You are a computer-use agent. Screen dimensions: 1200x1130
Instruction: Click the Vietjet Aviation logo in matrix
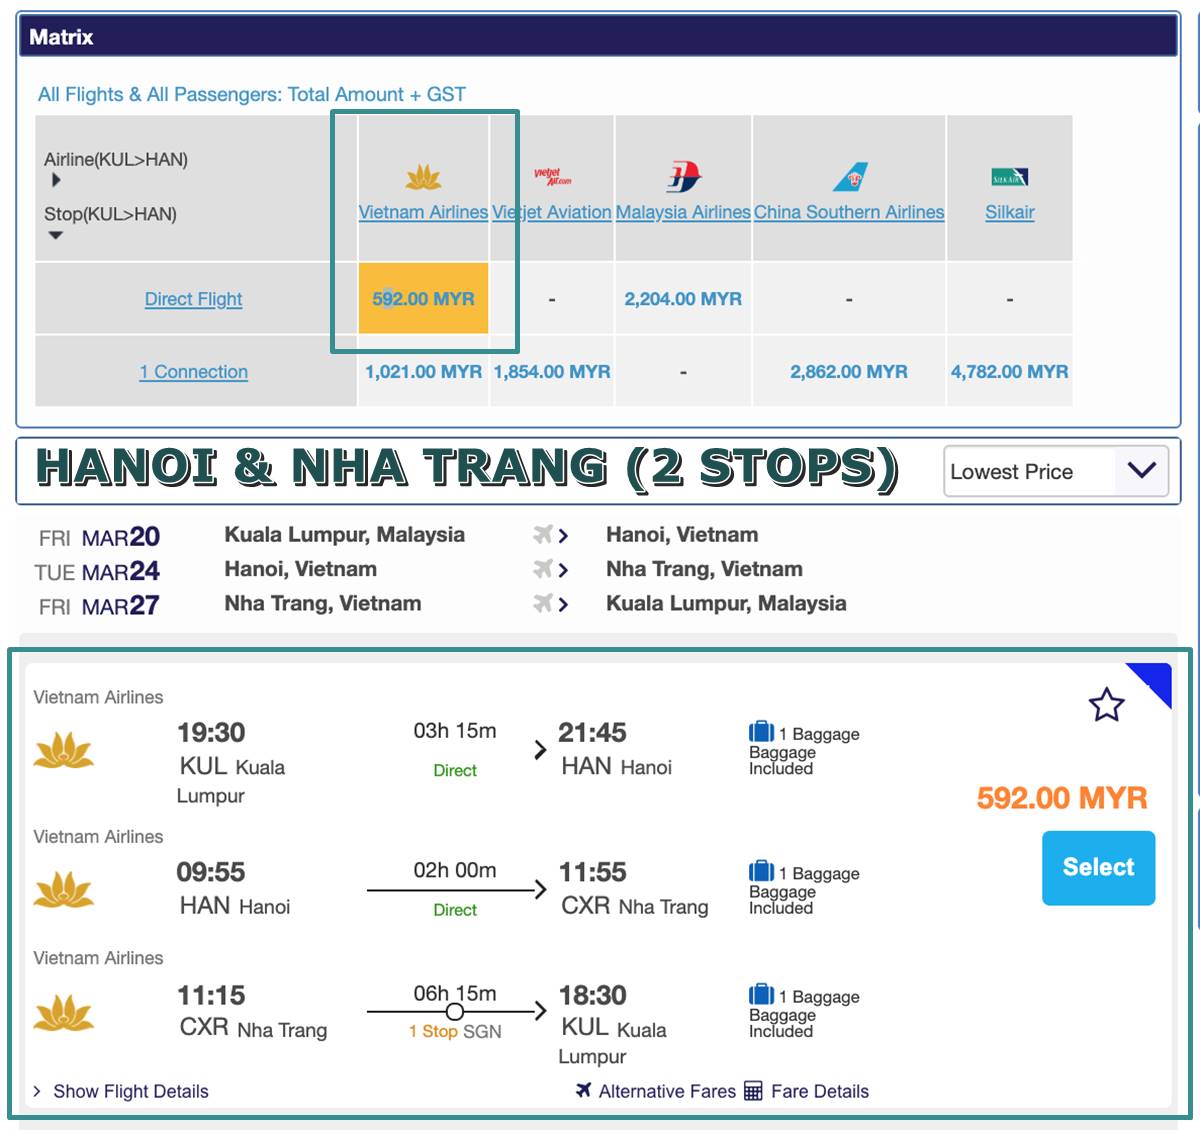(552, 177)
